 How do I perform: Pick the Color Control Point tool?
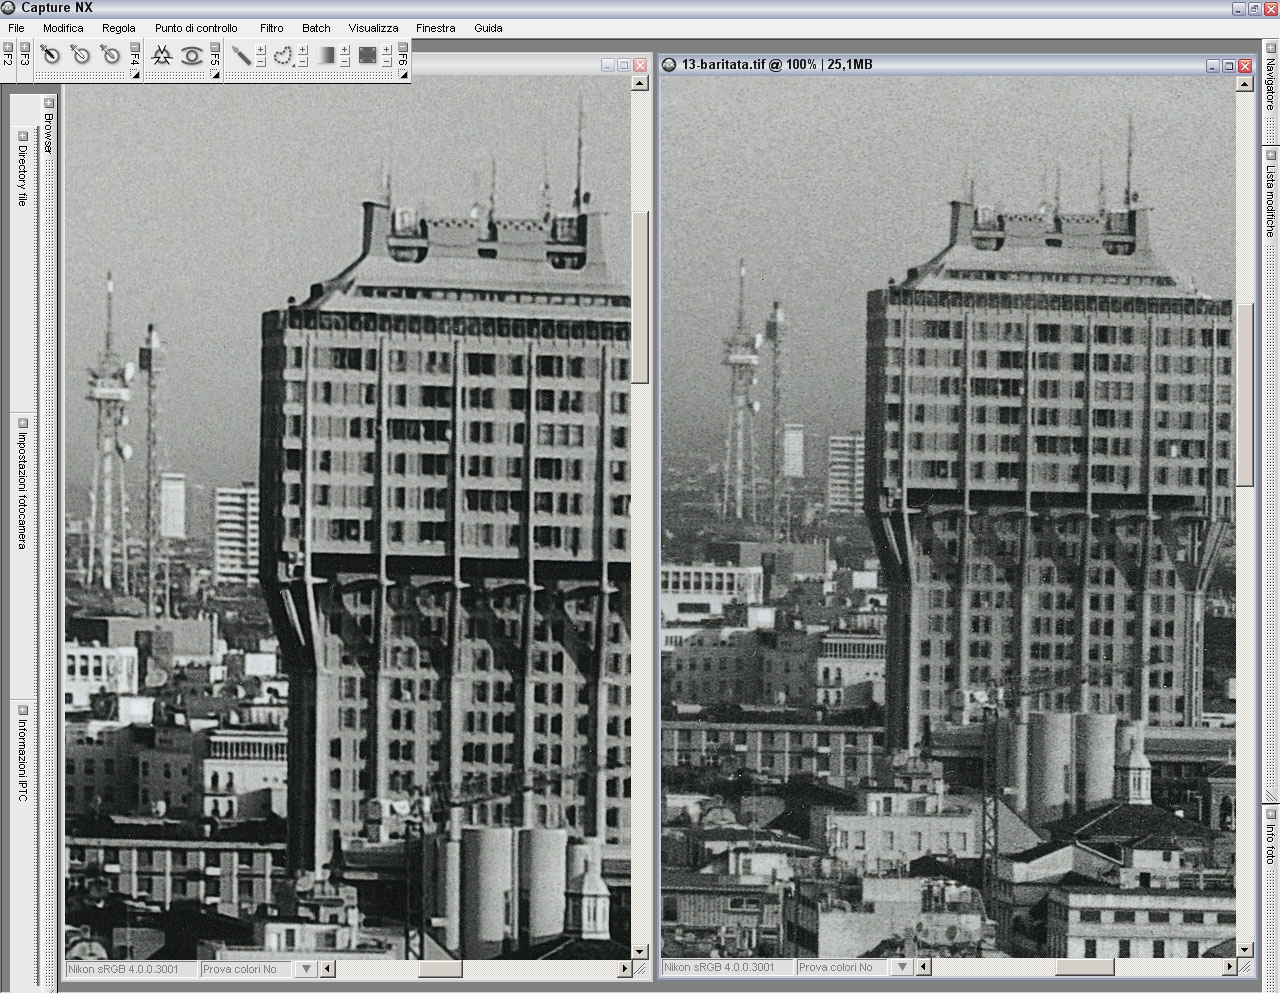coord(162,56)
